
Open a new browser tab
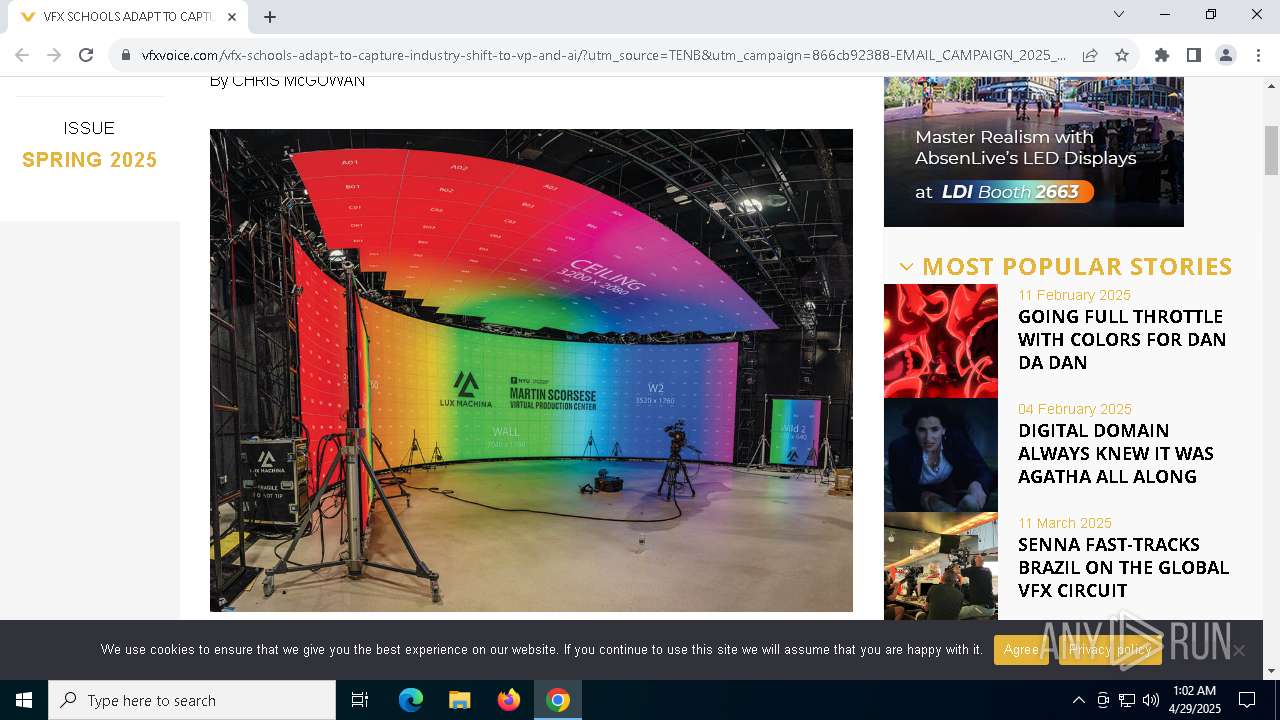pos(270,16)
